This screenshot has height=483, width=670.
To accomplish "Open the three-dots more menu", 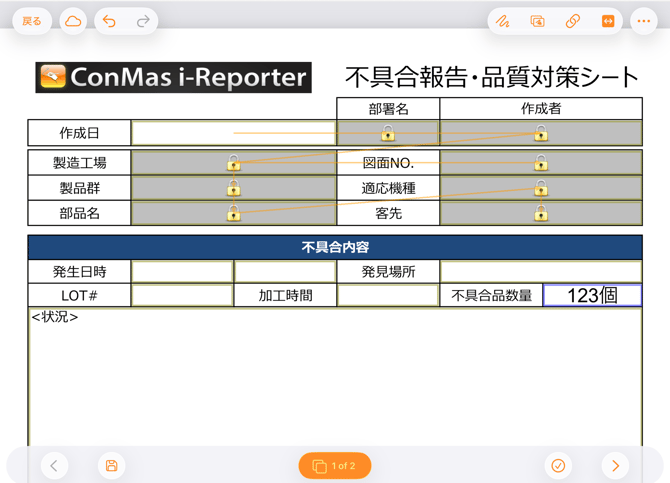I will (643, 21).
